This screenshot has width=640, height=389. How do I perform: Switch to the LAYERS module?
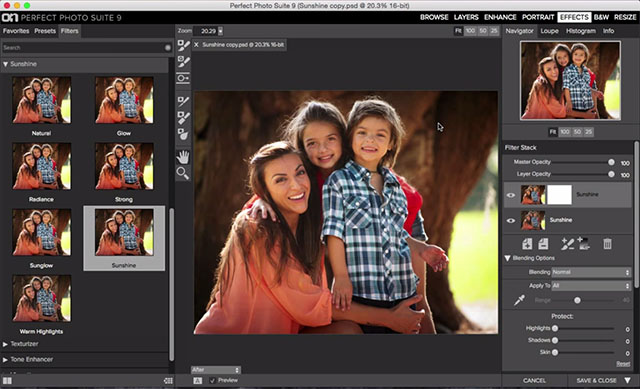(x=466, y=17)
